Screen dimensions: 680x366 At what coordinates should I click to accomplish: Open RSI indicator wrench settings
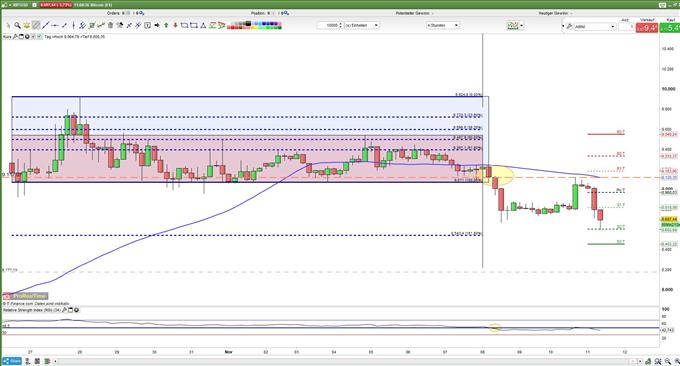[65, 310]
